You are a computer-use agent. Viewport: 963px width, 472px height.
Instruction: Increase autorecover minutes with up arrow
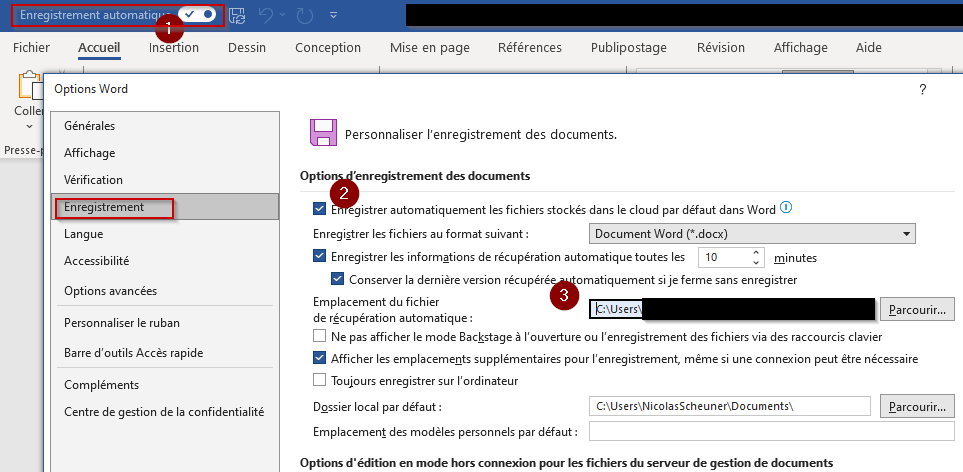(x=757, y=252)
